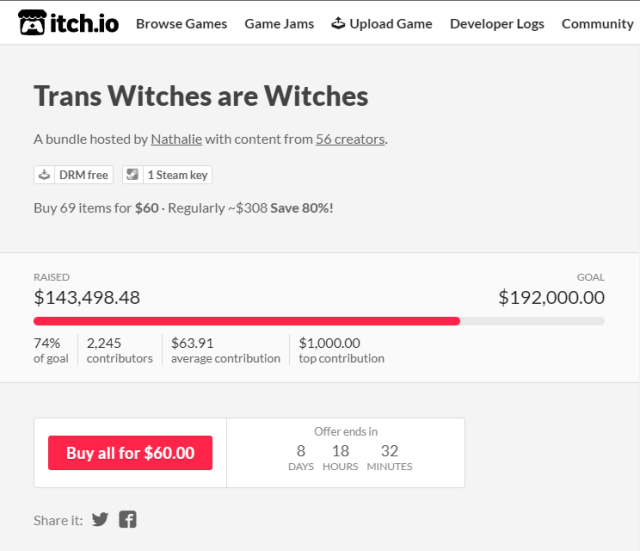This screenshot has width=640, height=551.
Task: Click the $143,498.48 raised amount
Action: pyautogui.click(x=87, y=297)
